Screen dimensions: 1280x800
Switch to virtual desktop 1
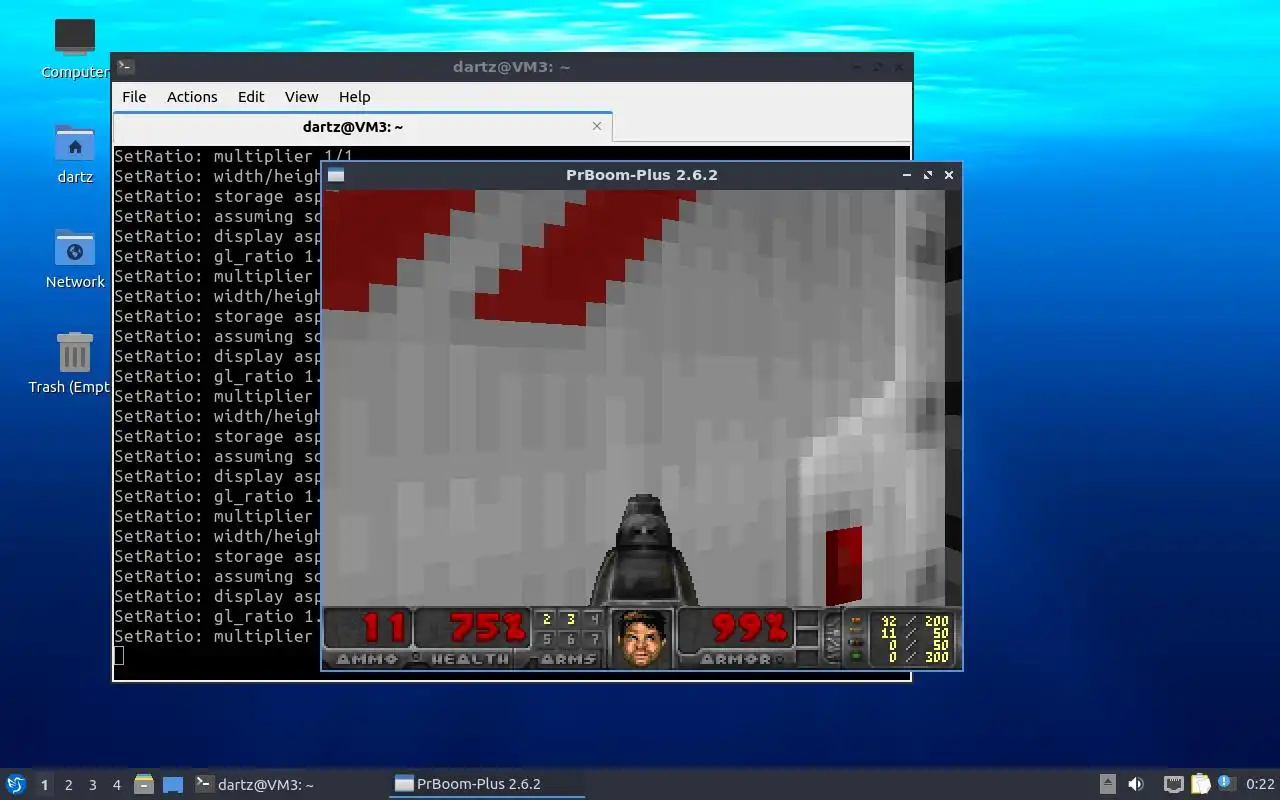coord(44,785)
